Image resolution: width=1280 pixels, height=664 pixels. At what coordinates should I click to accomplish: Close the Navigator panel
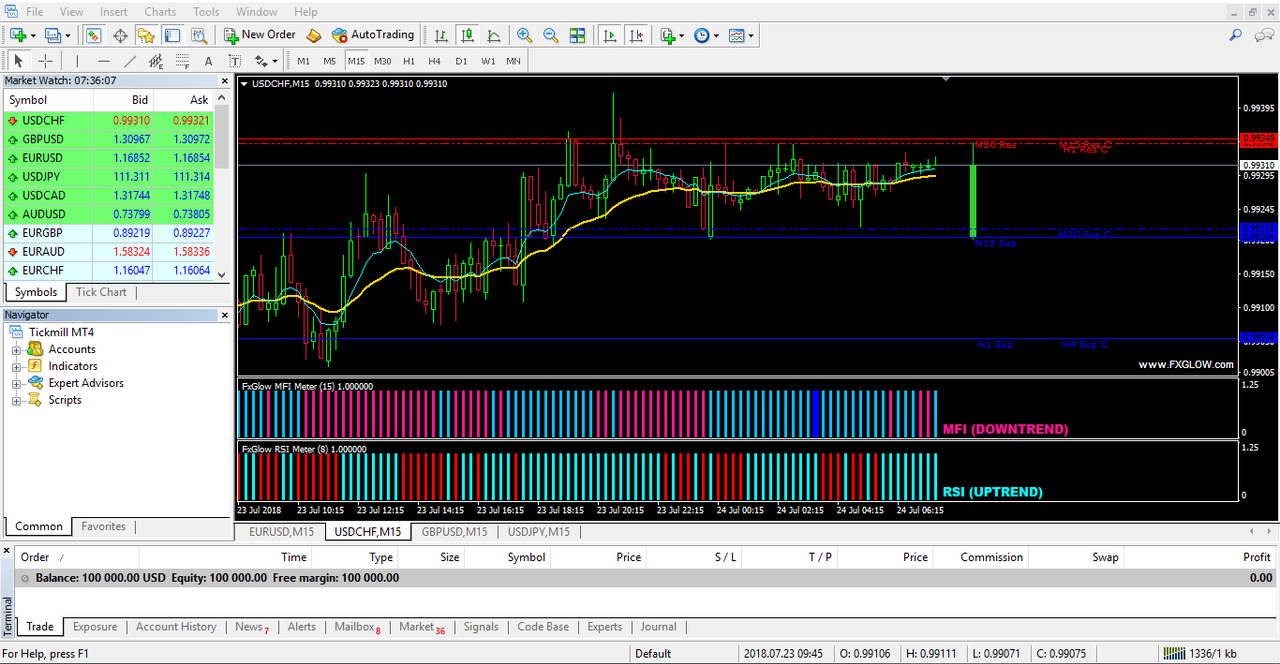tap(224, 315)
